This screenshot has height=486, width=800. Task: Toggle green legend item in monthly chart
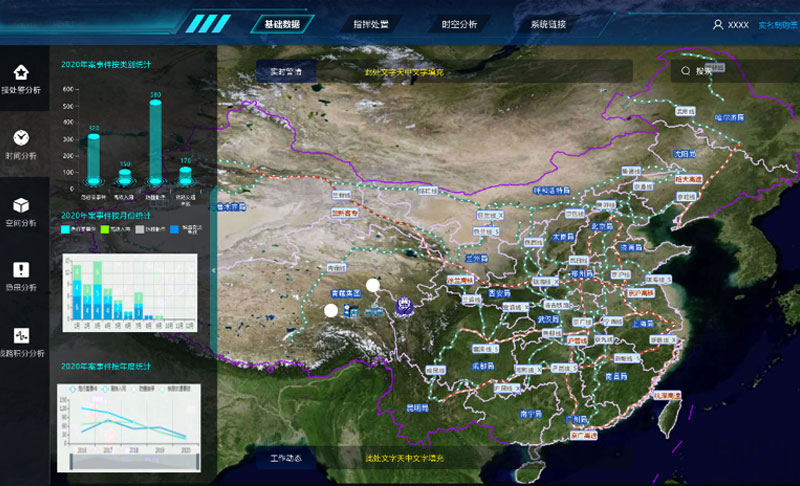(105, 229)
